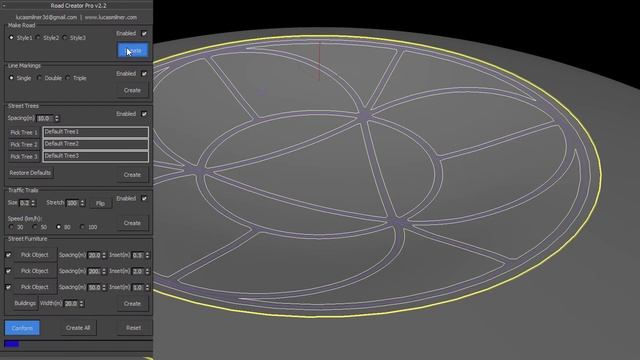The image size is (640, 360).
Task: Click the Traffic Trails Stretch field
Action: (x=72, y=203)
